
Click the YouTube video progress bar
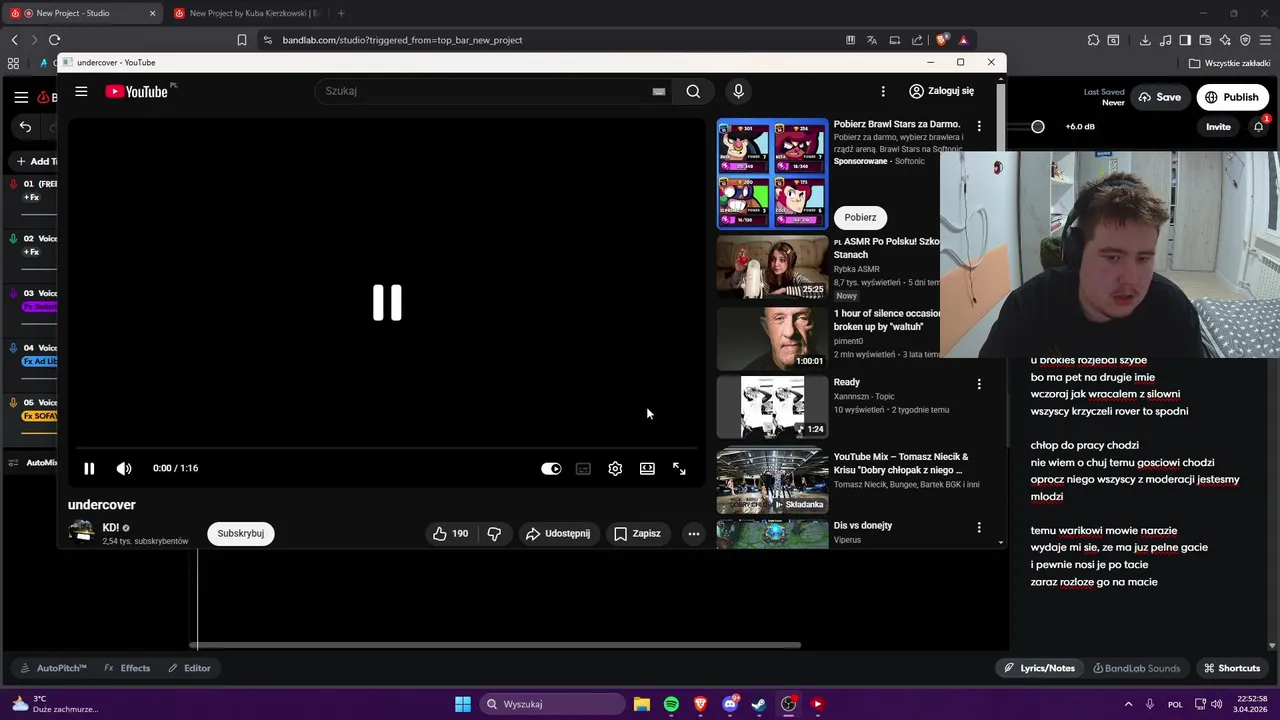(387, 448)
